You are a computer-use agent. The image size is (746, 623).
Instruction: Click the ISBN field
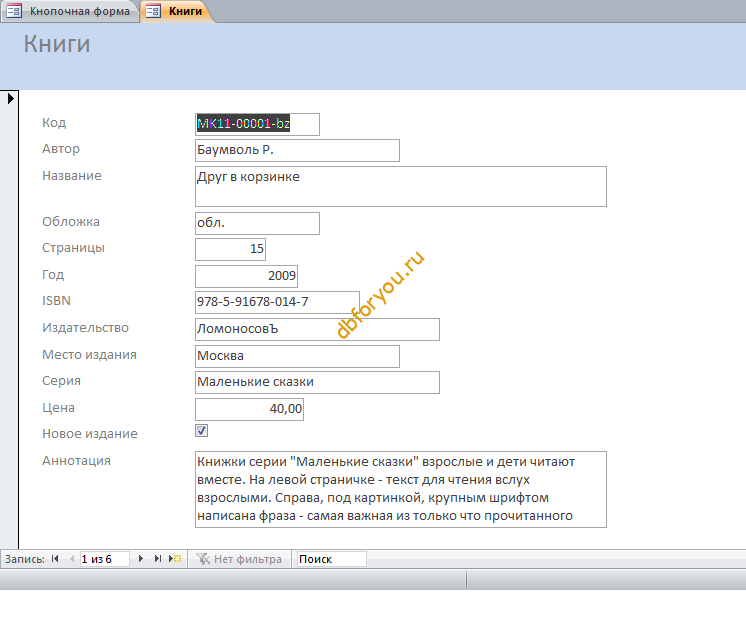(277, 302)
